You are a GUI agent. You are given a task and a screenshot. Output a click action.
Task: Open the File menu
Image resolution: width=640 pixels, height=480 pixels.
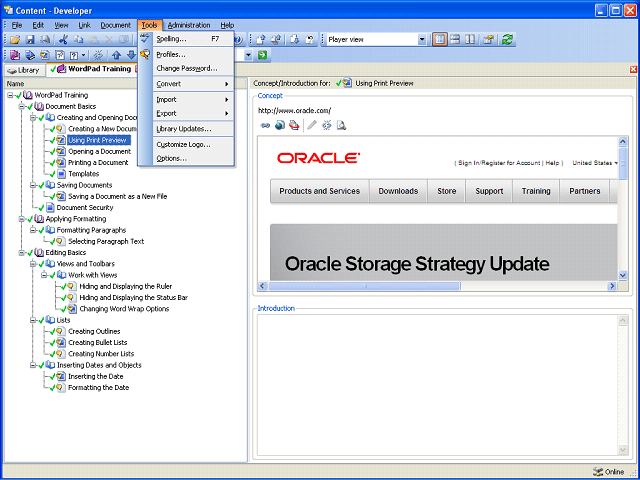coord(17,25)
